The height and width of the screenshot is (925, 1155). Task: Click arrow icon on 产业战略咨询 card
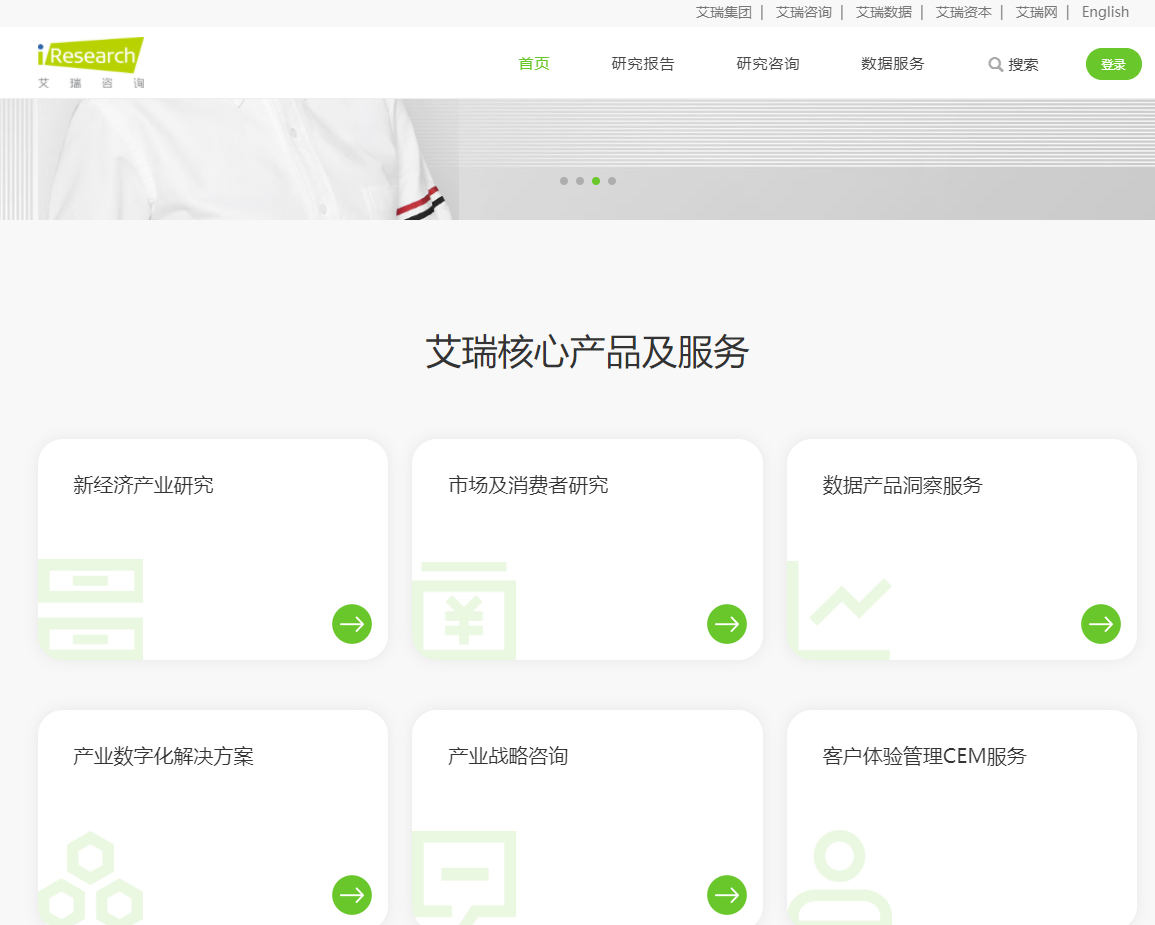727,895
